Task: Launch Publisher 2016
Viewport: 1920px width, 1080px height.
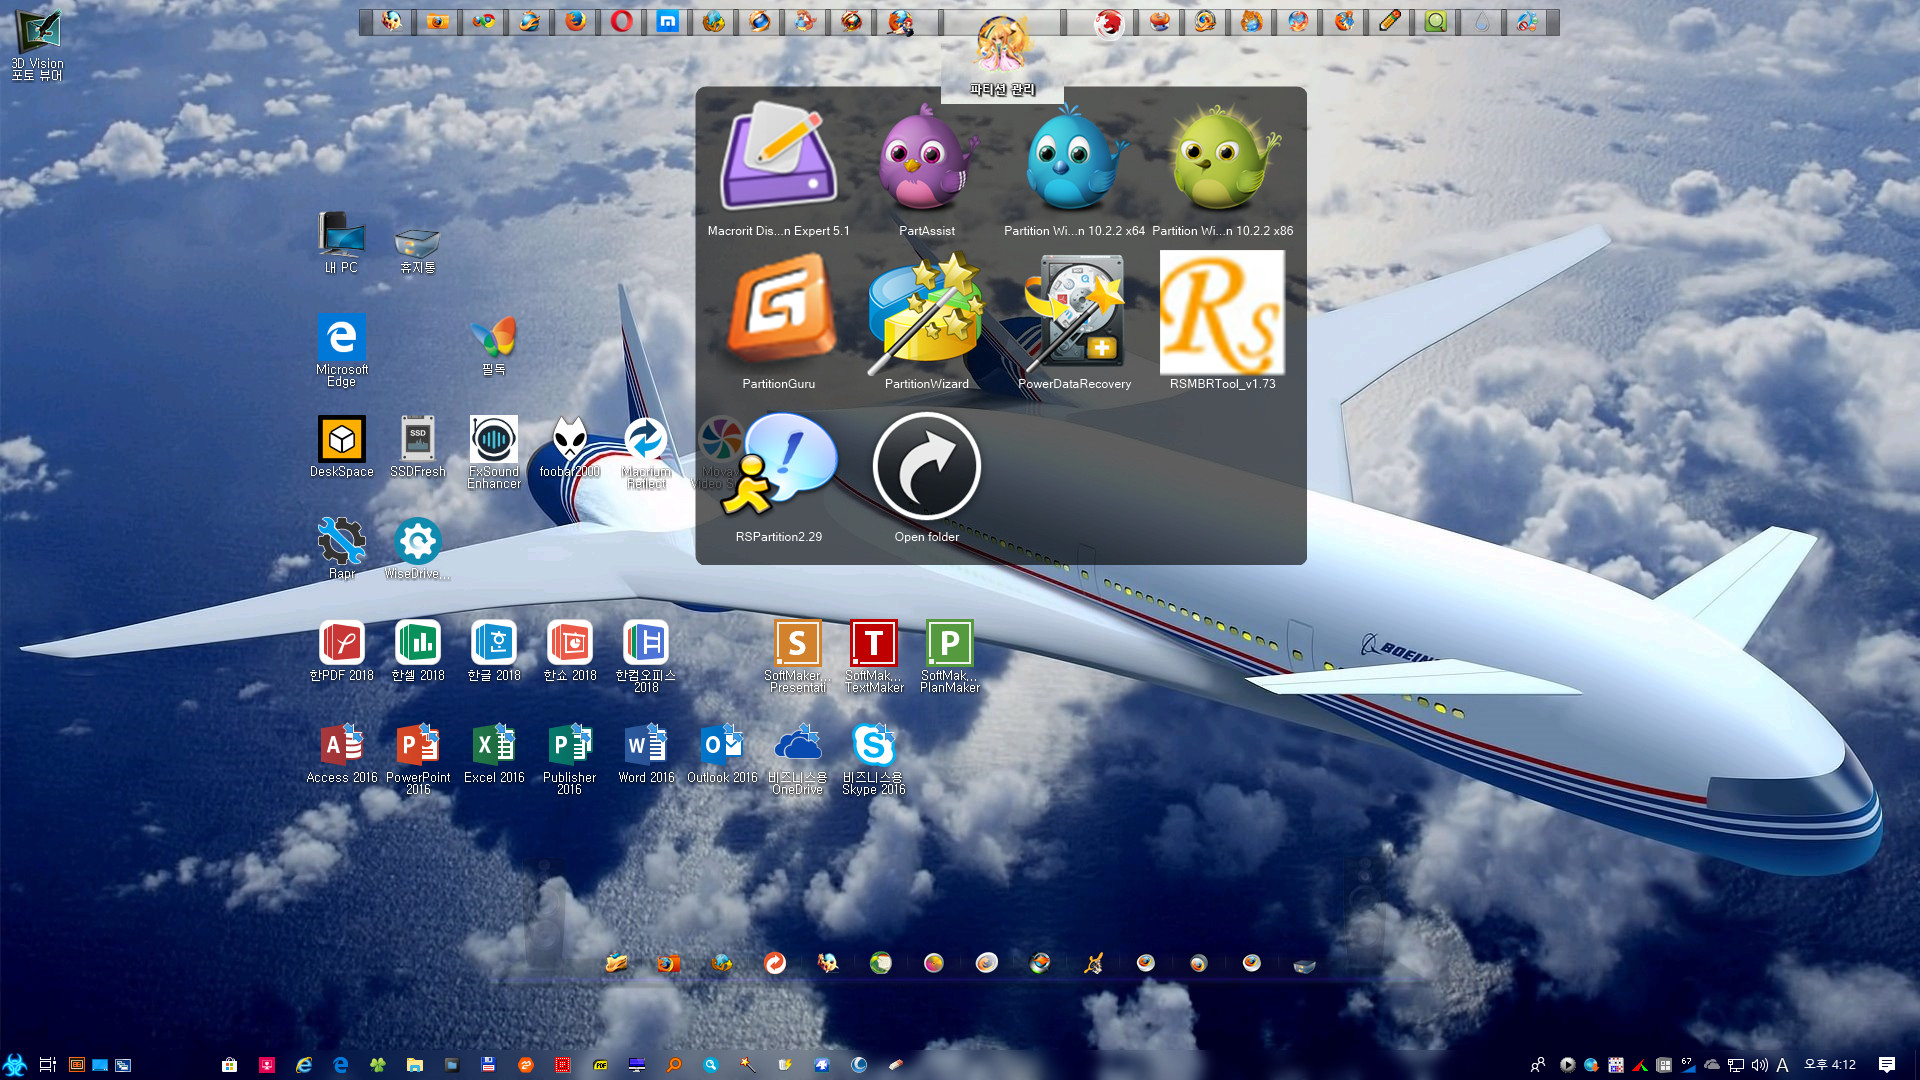Action: (x=569, y=757)
